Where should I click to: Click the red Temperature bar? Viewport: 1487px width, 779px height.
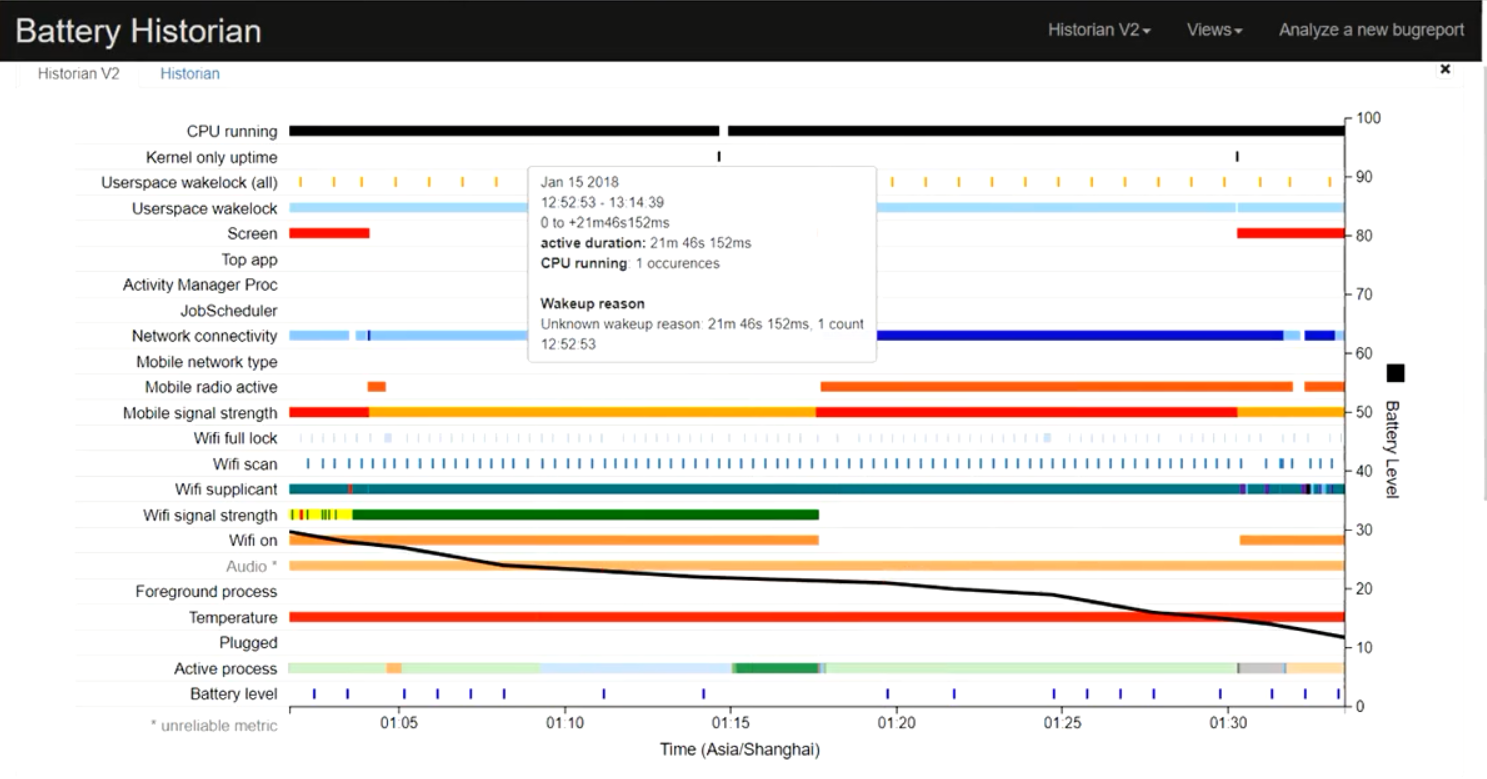817,617
